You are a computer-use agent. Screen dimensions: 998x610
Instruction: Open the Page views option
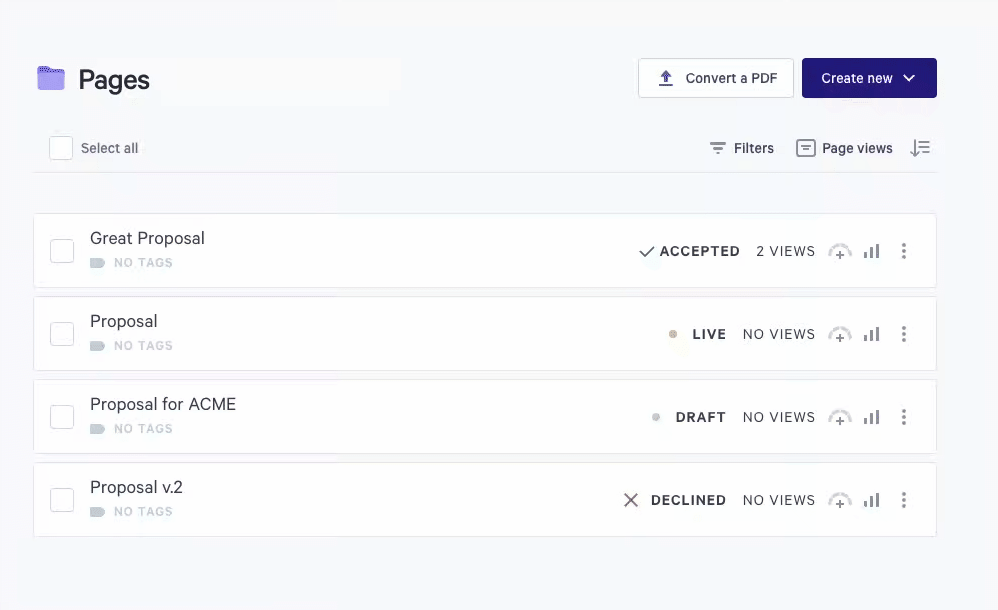[x=844, y=148]
